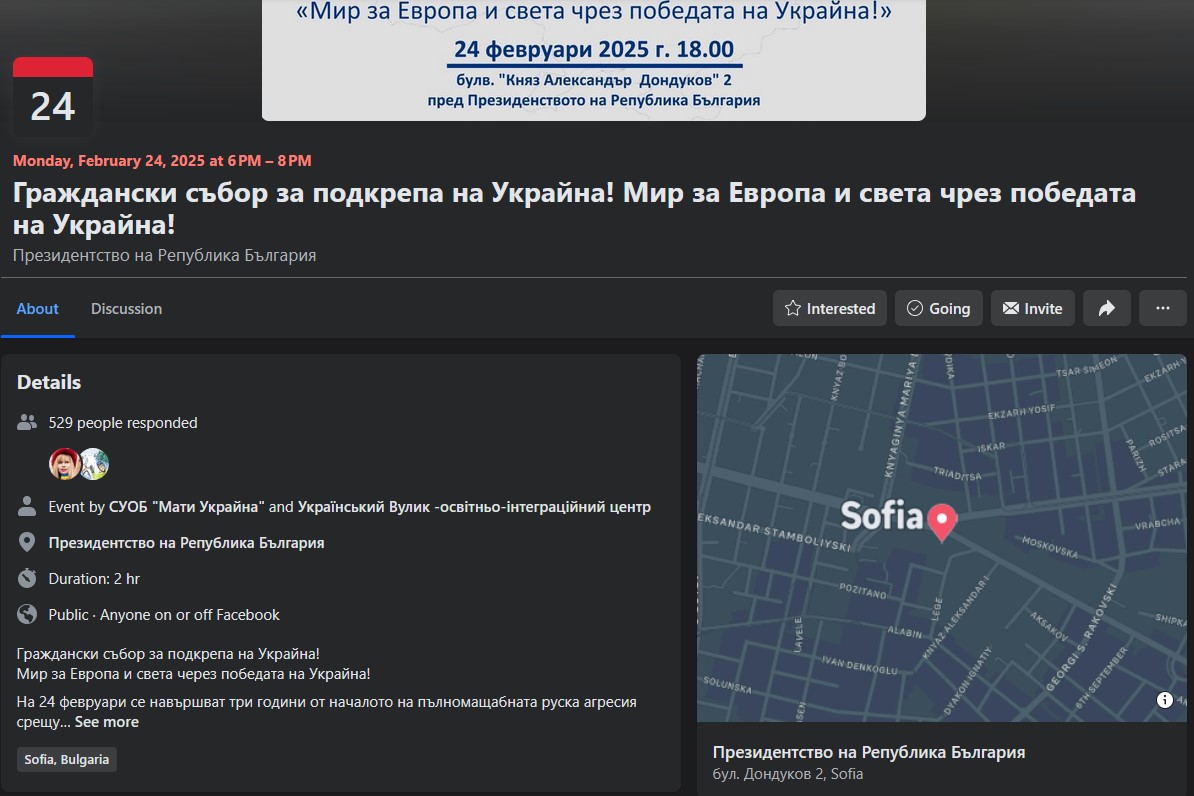
Task: Click the Duration: 2 hr text
Action: (94, 579)
